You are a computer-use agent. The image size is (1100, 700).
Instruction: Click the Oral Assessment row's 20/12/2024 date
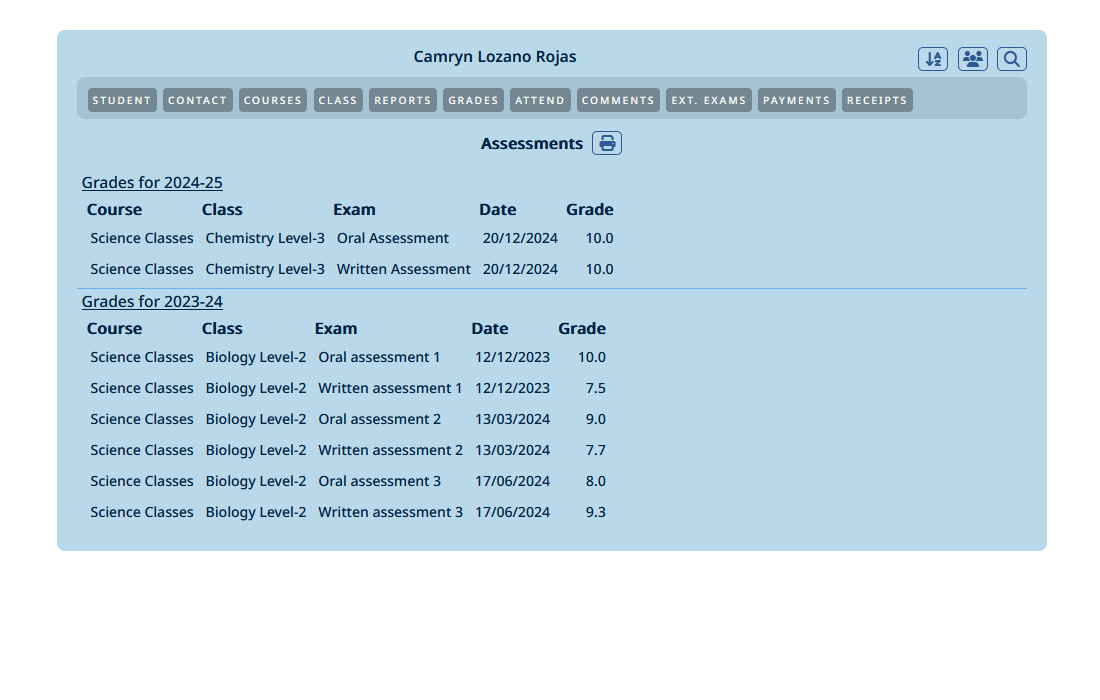point(520,238)
